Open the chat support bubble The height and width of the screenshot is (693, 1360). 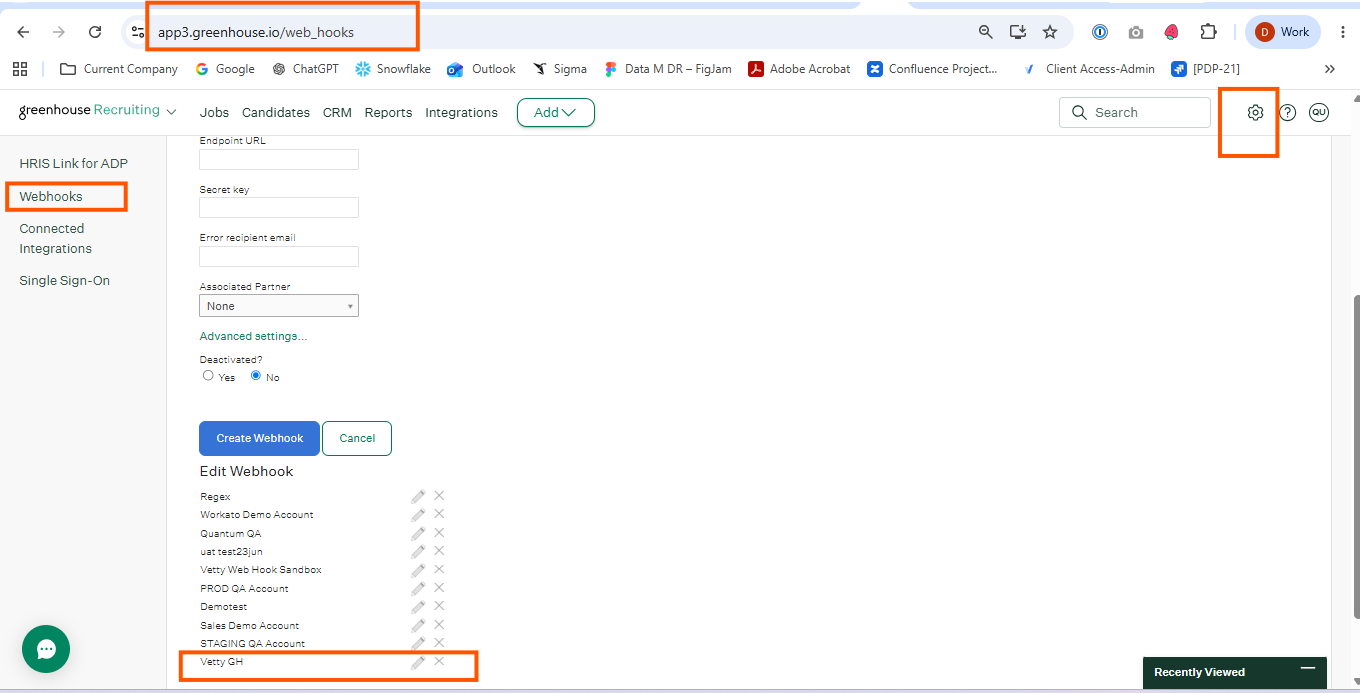pyautogui.click(x=46, y=649)
